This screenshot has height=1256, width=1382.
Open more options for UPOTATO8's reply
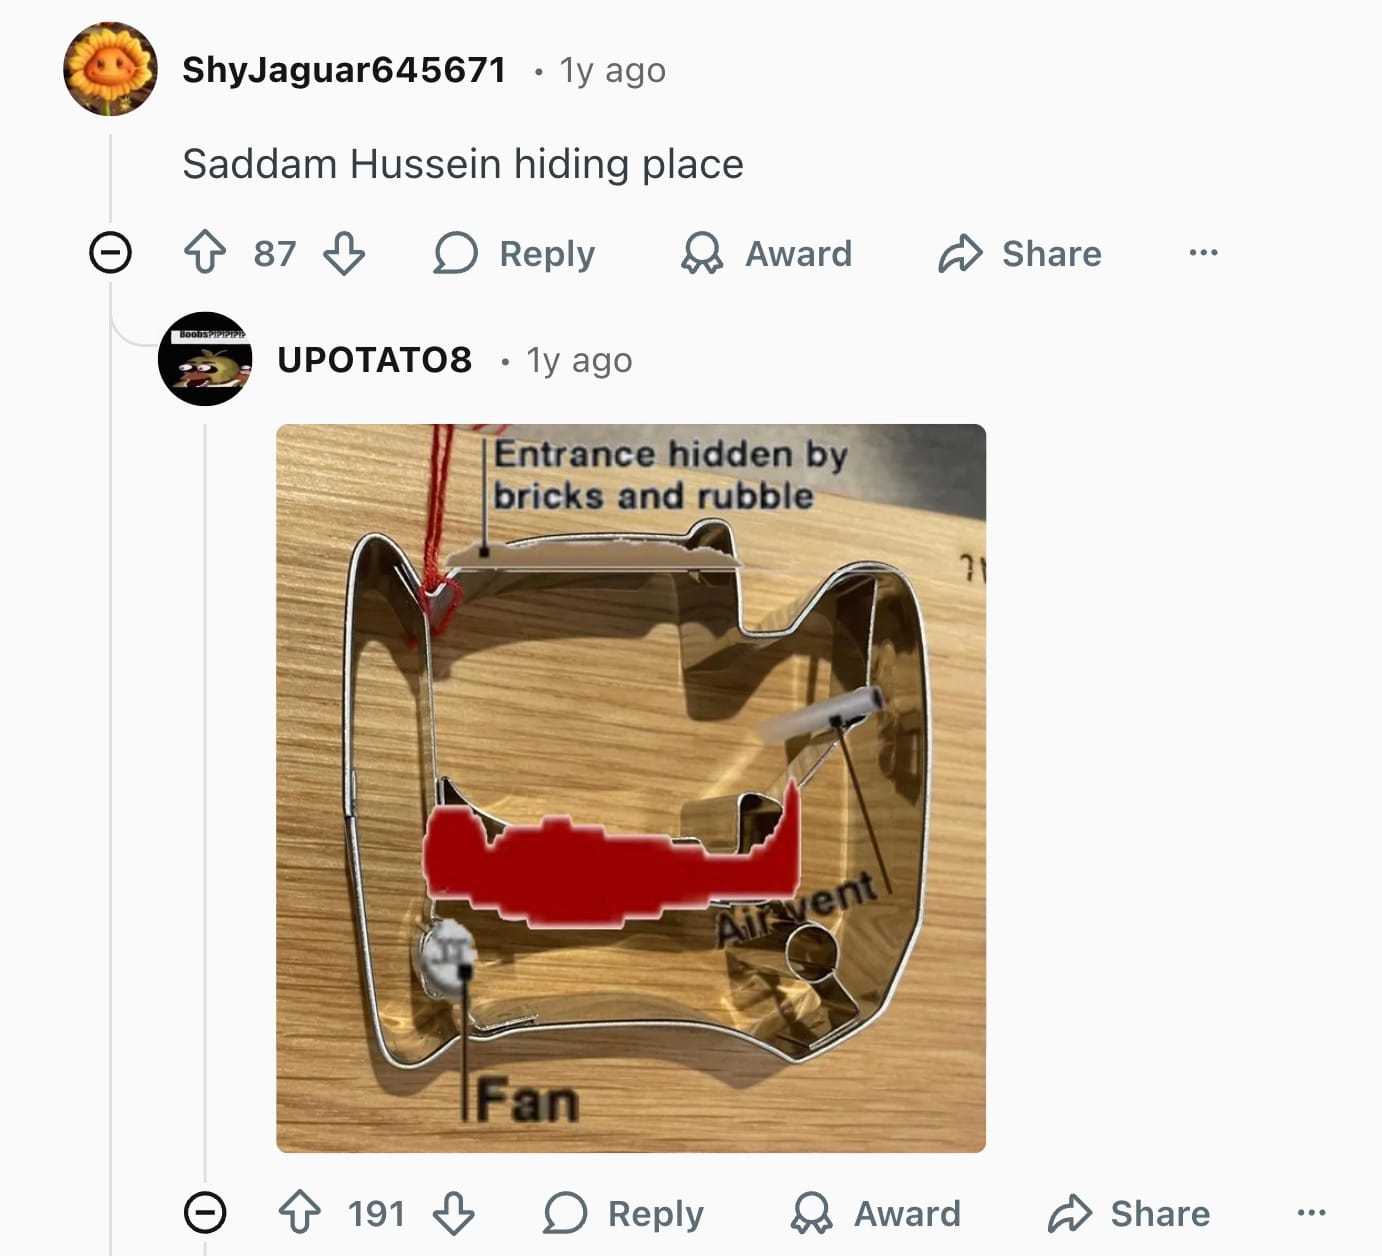(1311, 1213)
